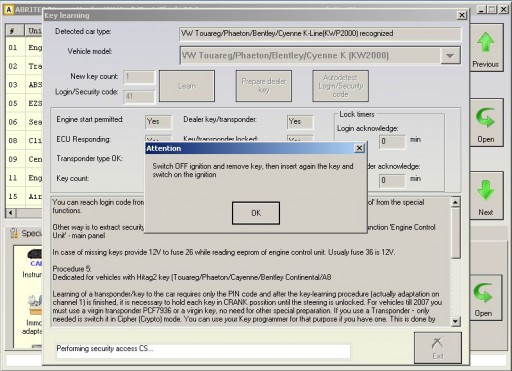Select unit row 08 in list
Viewport: 512px width, 371px height.
click(x=24, y=141)
